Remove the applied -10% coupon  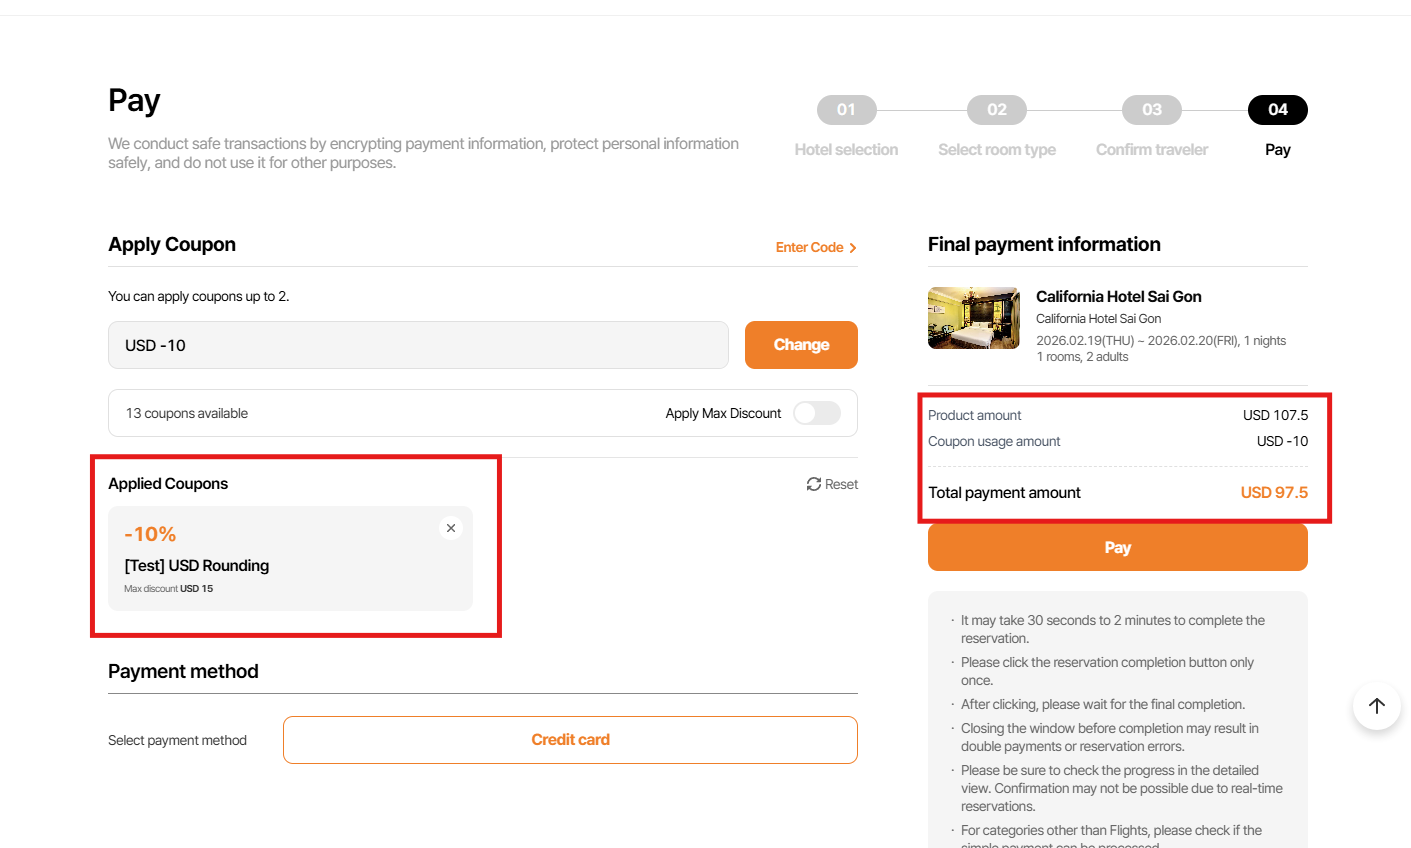click(x=451, y=528)
